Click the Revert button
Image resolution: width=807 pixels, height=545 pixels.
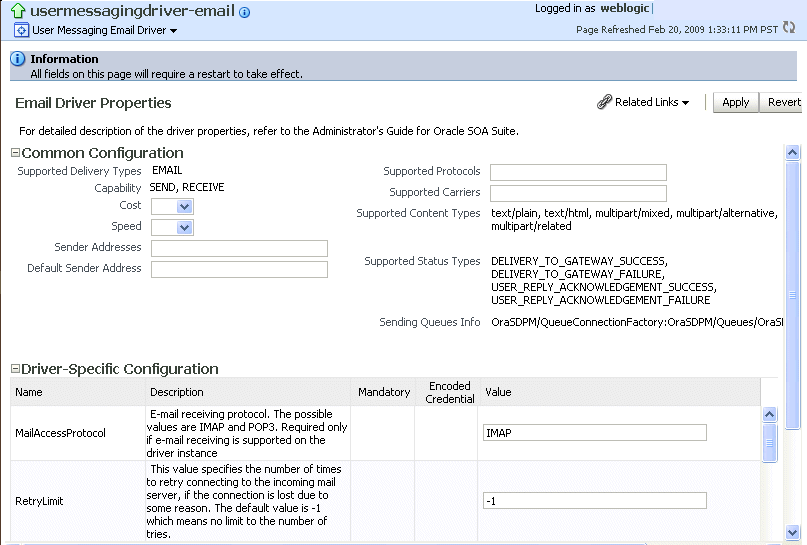(781, 102)
